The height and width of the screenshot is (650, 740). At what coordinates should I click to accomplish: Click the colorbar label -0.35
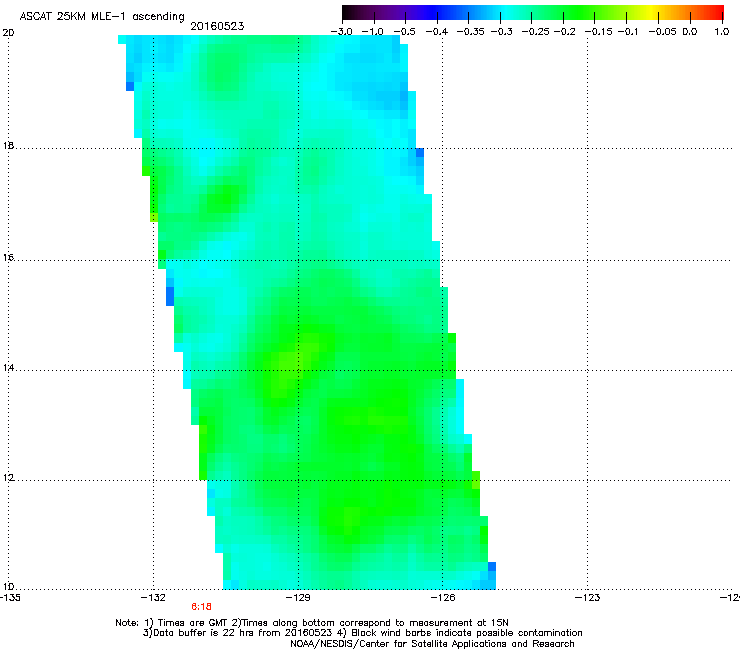coord(471,32)
